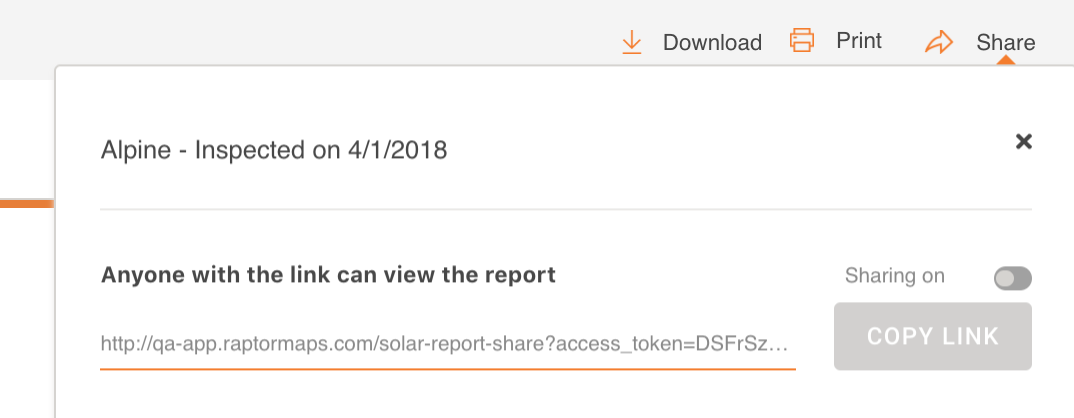Click the orange Share arrow icon

click(x=938, y=42)
